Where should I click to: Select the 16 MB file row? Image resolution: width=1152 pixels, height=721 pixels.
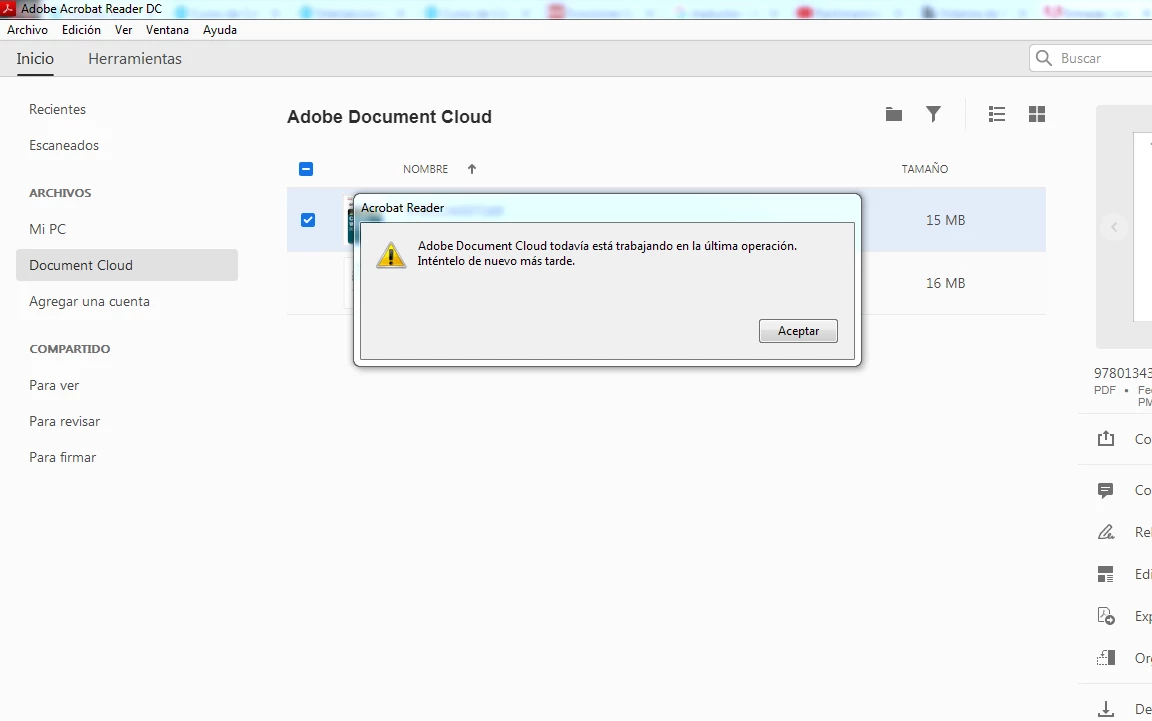tap(666, 283)
